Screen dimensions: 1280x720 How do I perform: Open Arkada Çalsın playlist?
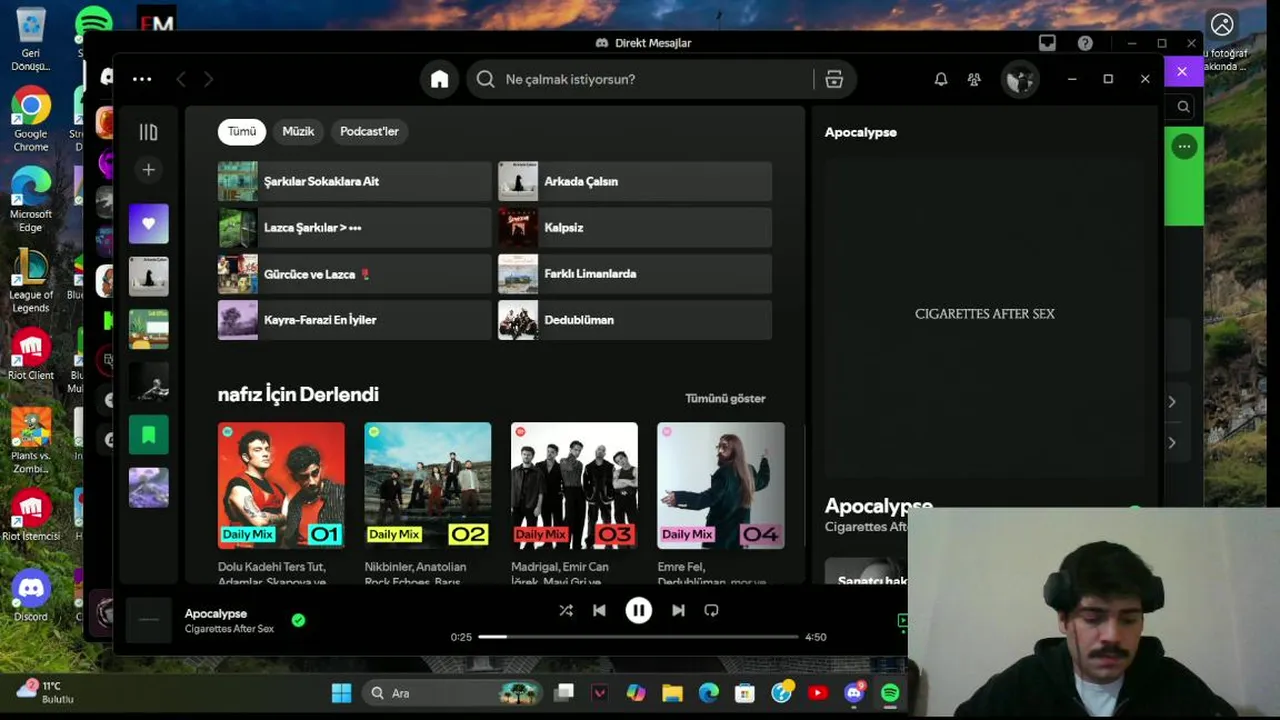635,181
